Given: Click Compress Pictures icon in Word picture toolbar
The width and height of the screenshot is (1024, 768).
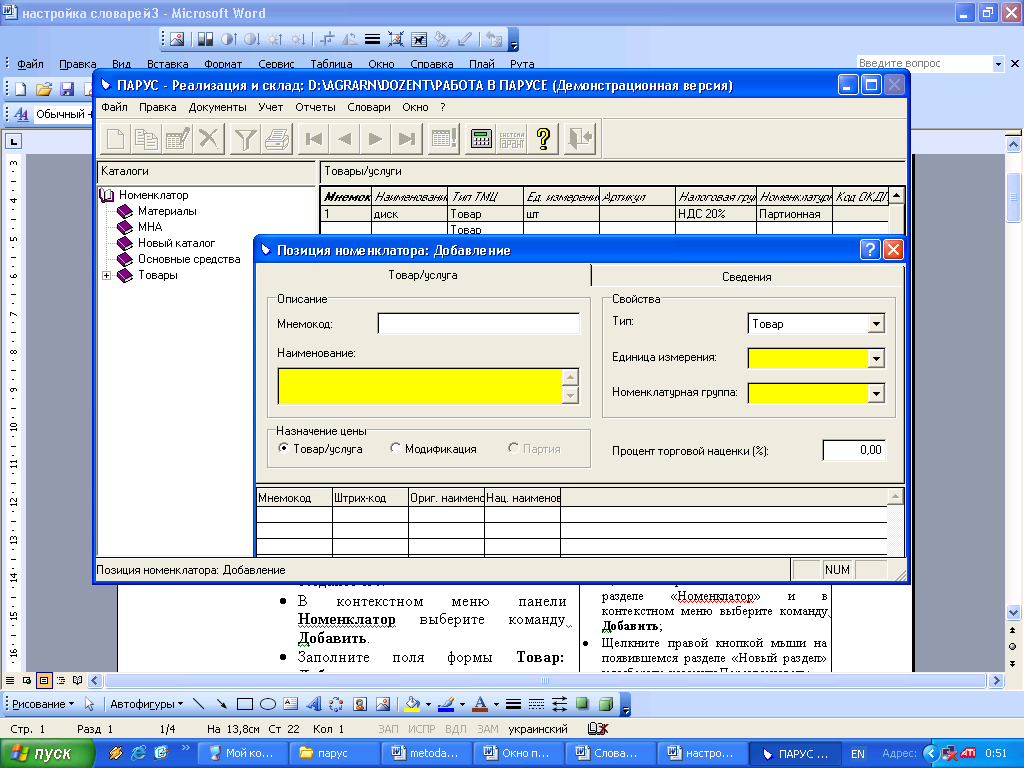Looking at the screenshot, I should point(396,39).
